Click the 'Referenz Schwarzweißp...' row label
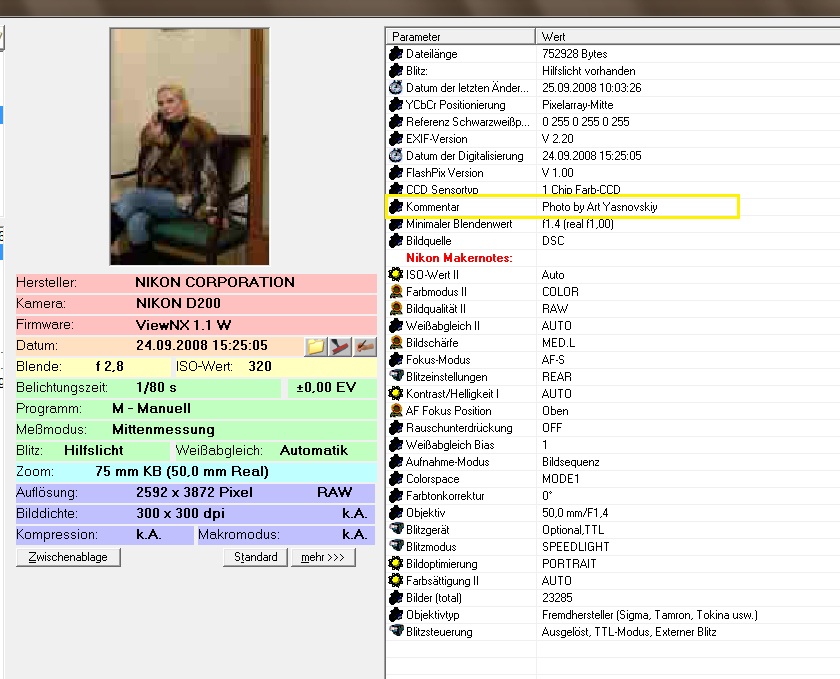The height and width of the screenshot is (679, 840). [468, 122]
